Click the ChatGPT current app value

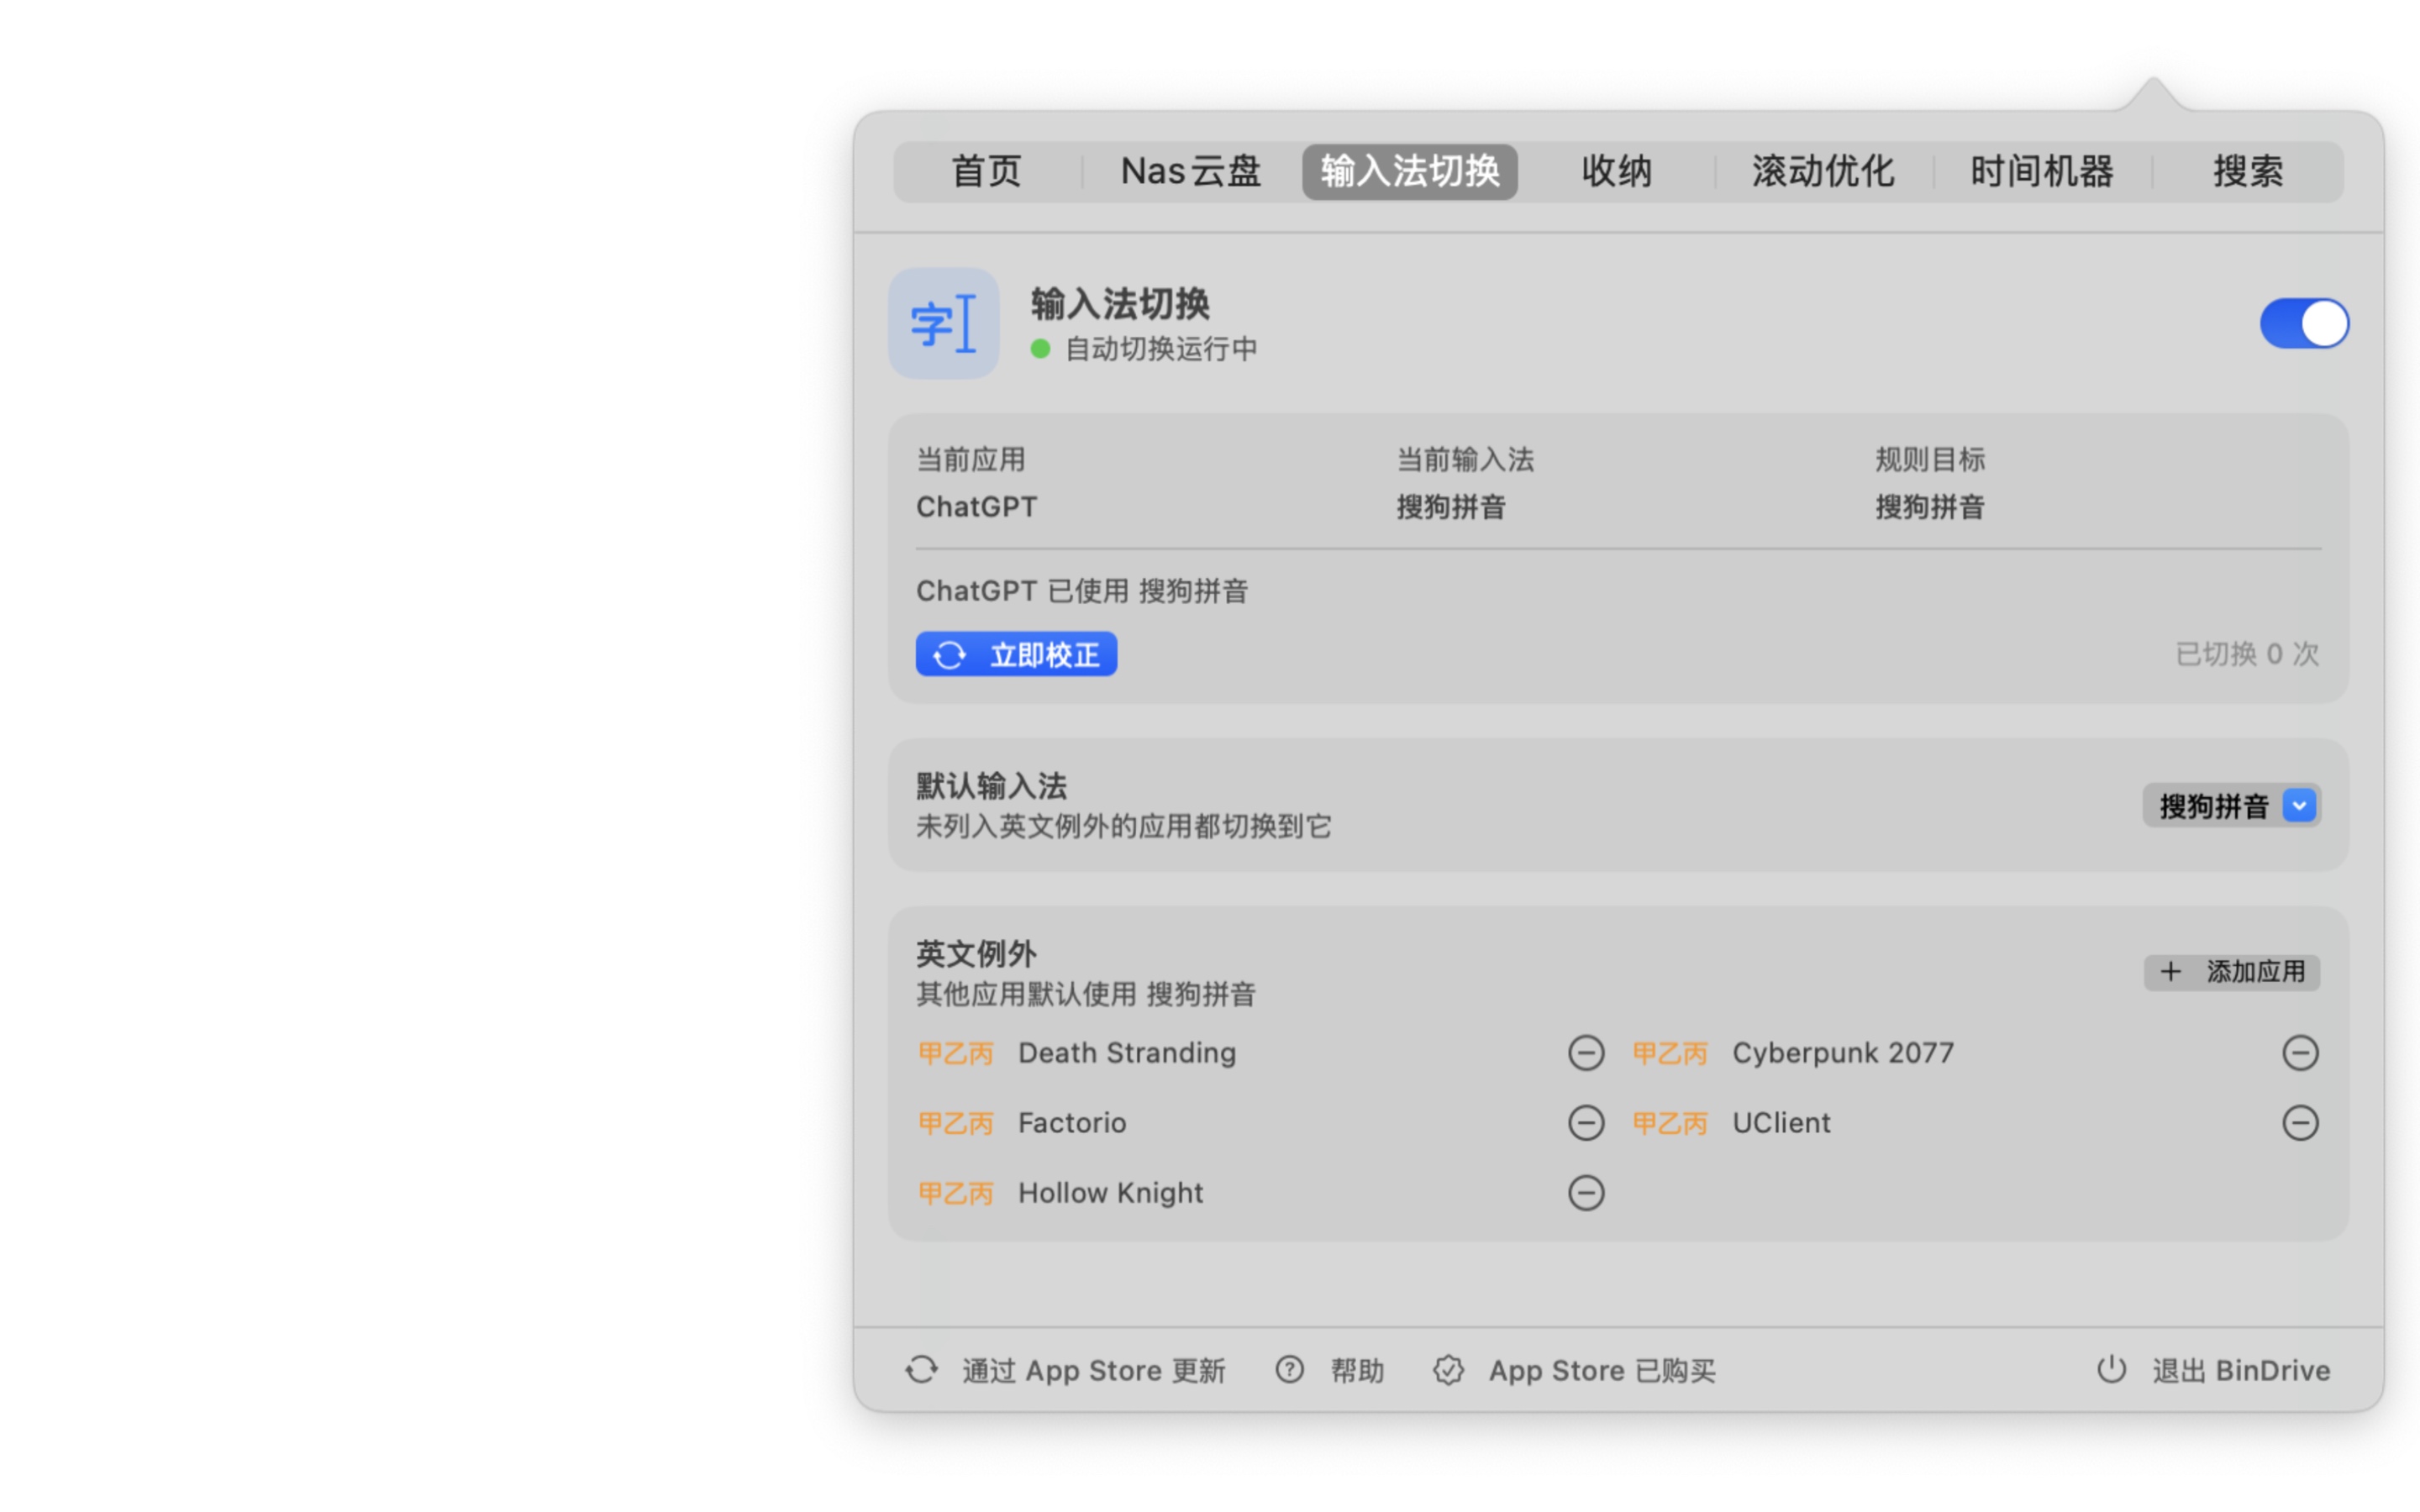tap(976, 507)
